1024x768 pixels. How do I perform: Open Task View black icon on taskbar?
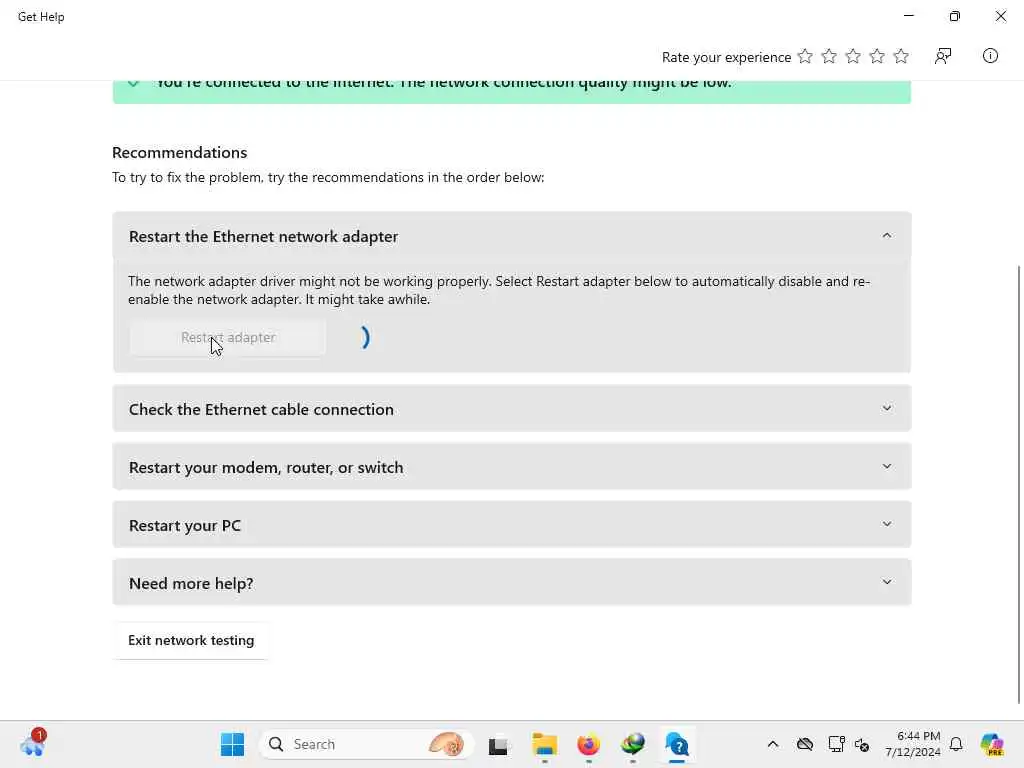coord(498,745)
